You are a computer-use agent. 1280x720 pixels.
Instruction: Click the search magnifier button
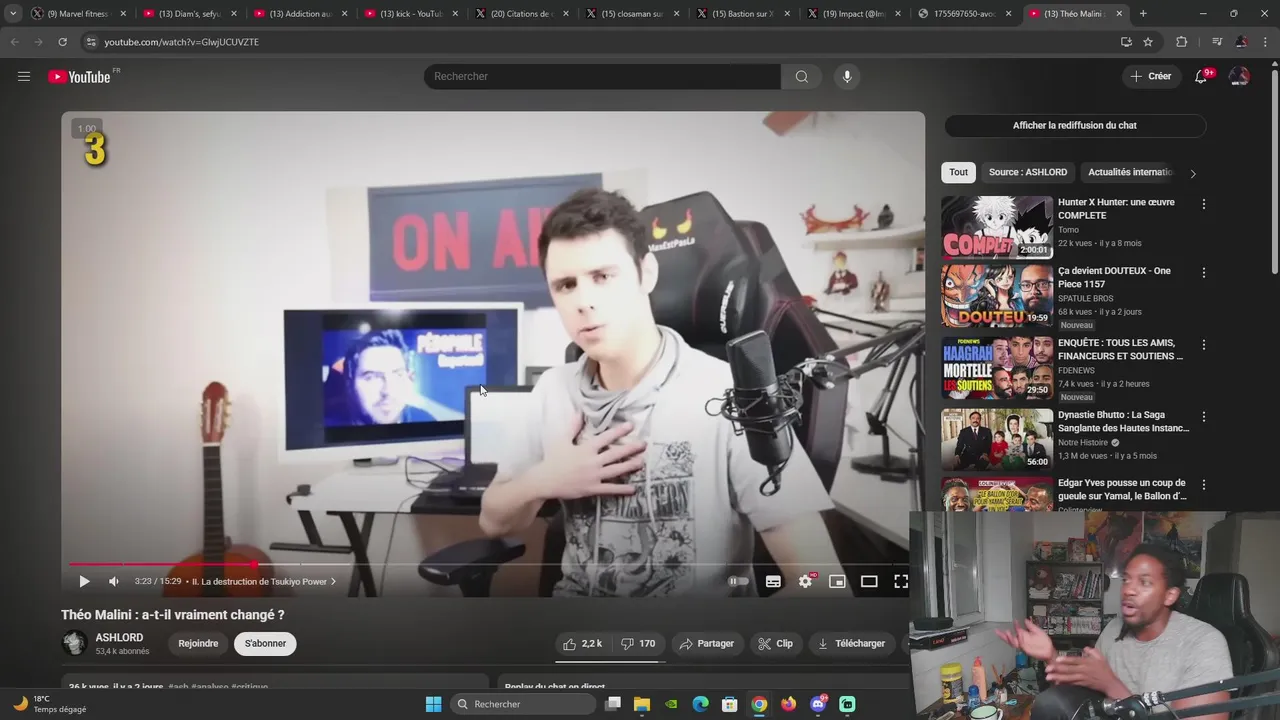coord(802,76)
